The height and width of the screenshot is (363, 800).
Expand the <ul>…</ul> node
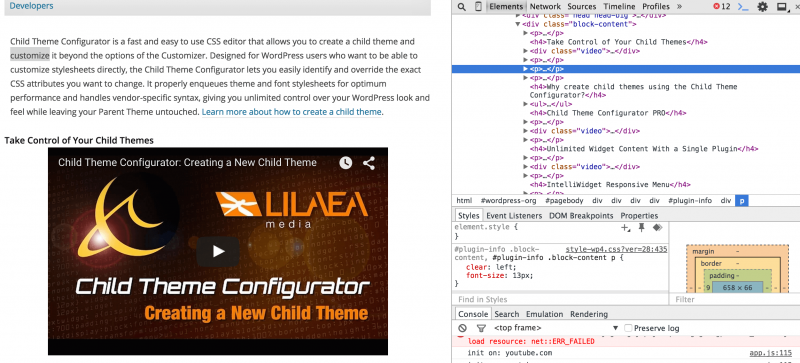526,104
